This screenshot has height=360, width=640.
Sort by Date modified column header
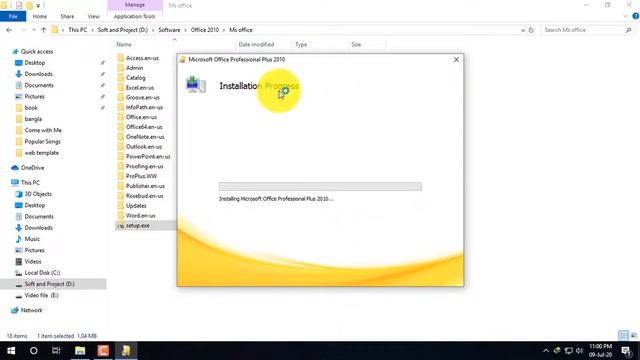coord(256,44)
